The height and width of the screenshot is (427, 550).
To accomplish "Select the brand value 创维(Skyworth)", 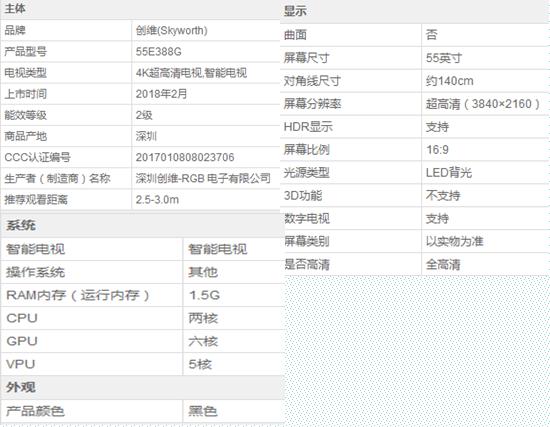I will coord(172,31).
